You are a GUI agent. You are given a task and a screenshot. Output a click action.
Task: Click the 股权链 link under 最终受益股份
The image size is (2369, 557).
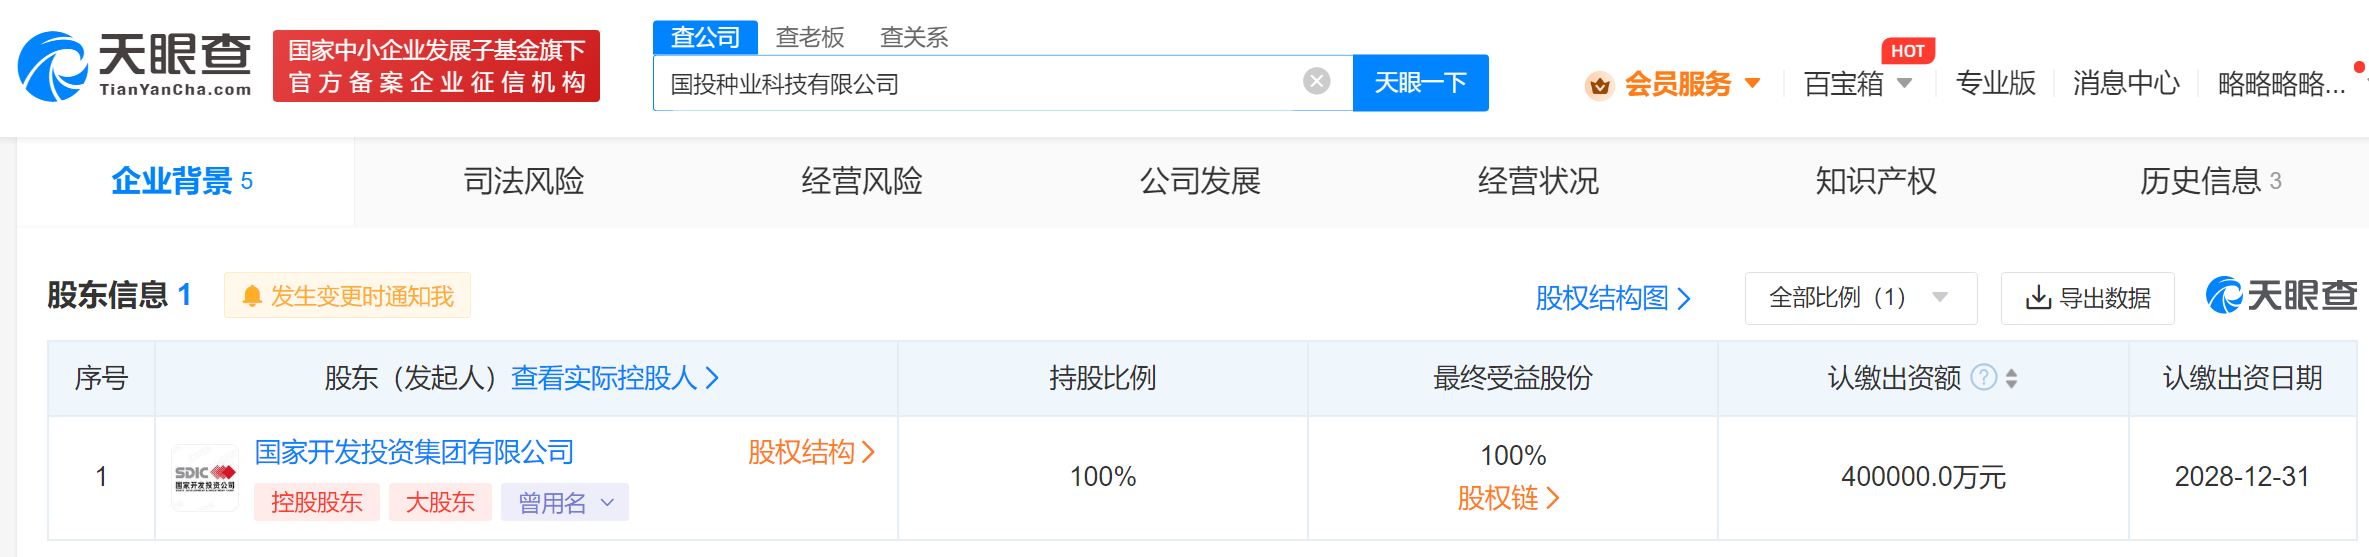[1508, 498]
